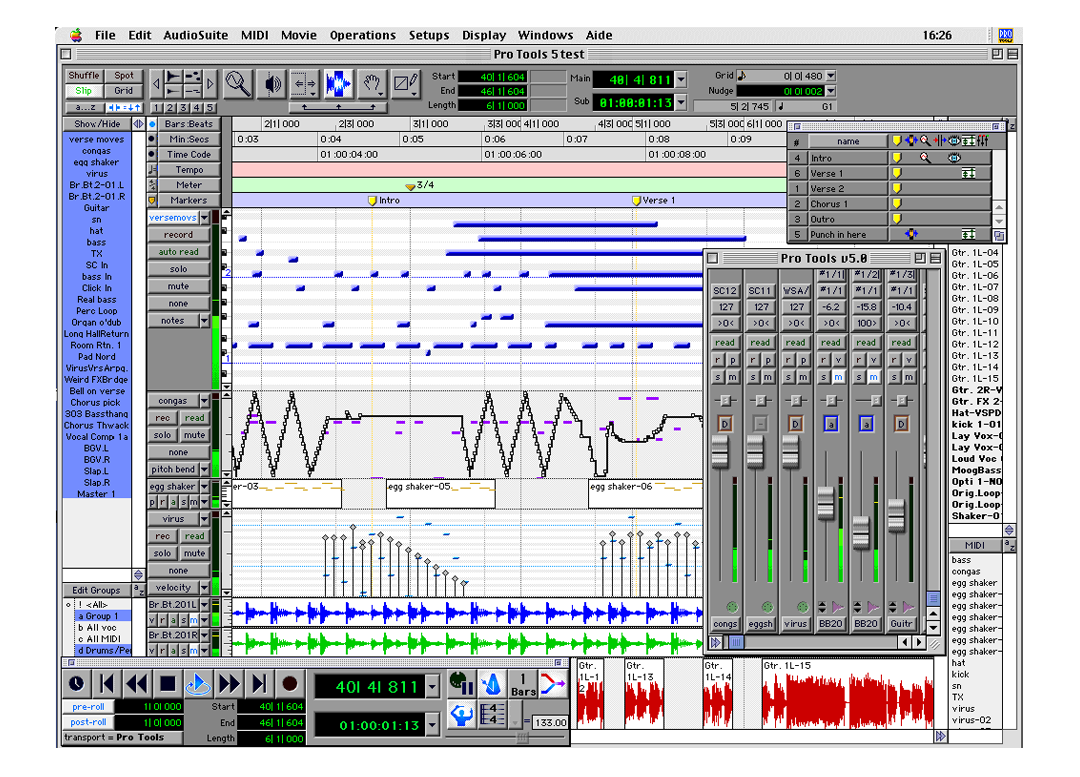Enable Shuffle edit mode

tap(83, 76)
